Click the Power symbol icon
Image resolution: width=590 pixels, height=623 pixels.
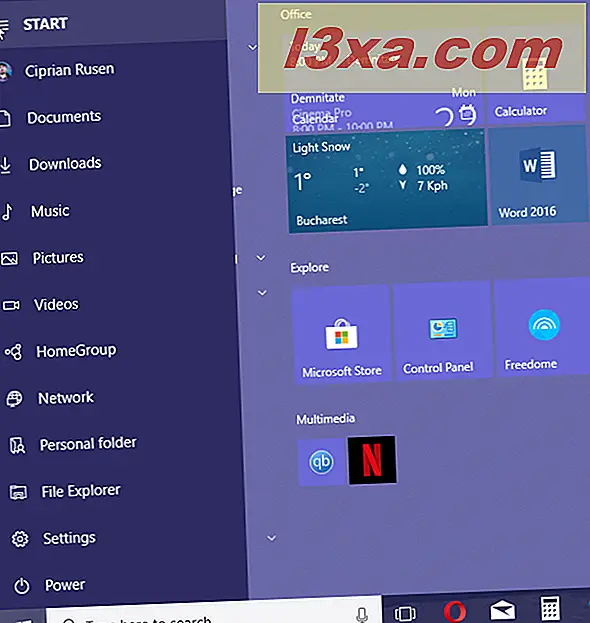(22, 586)
